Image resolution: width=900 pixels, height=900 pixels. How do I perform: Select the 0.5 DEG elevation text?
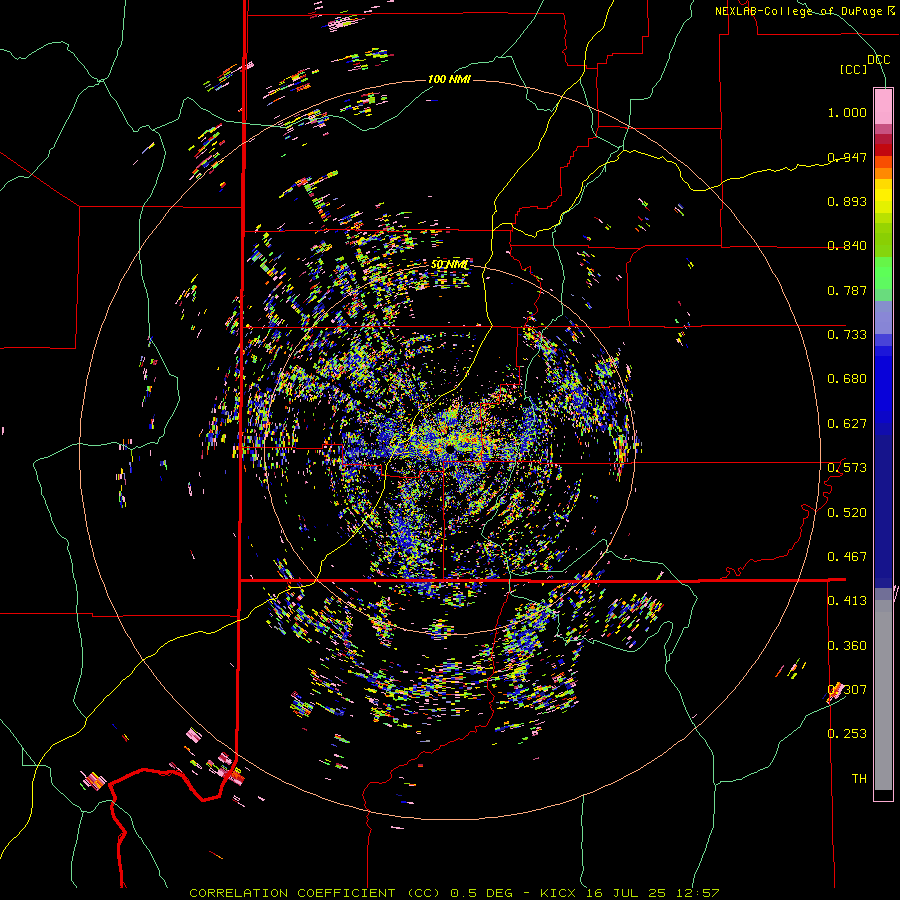coord(480,893)
